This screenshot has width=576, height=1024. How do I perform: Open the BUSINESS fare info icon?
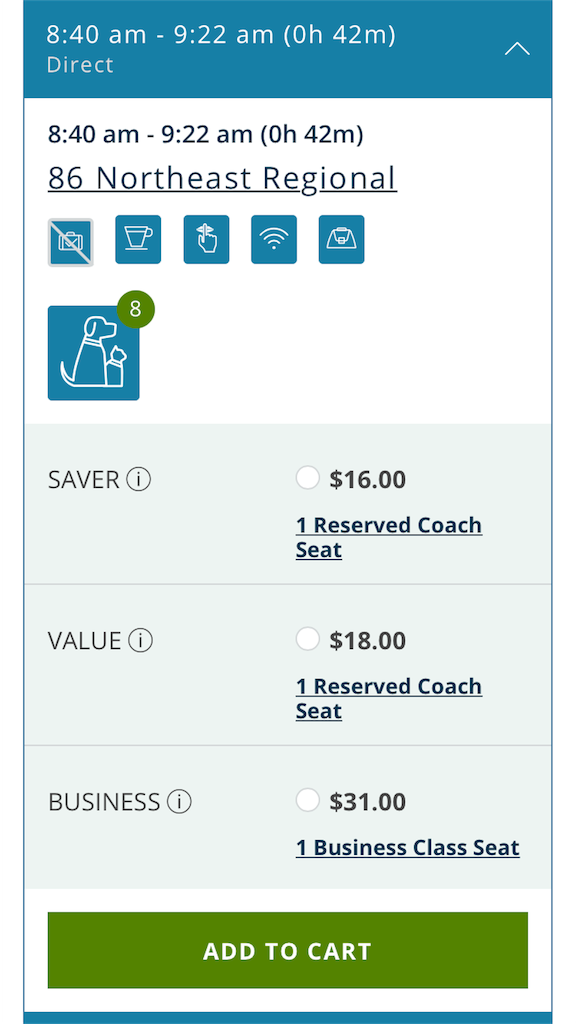click(179, 801)
